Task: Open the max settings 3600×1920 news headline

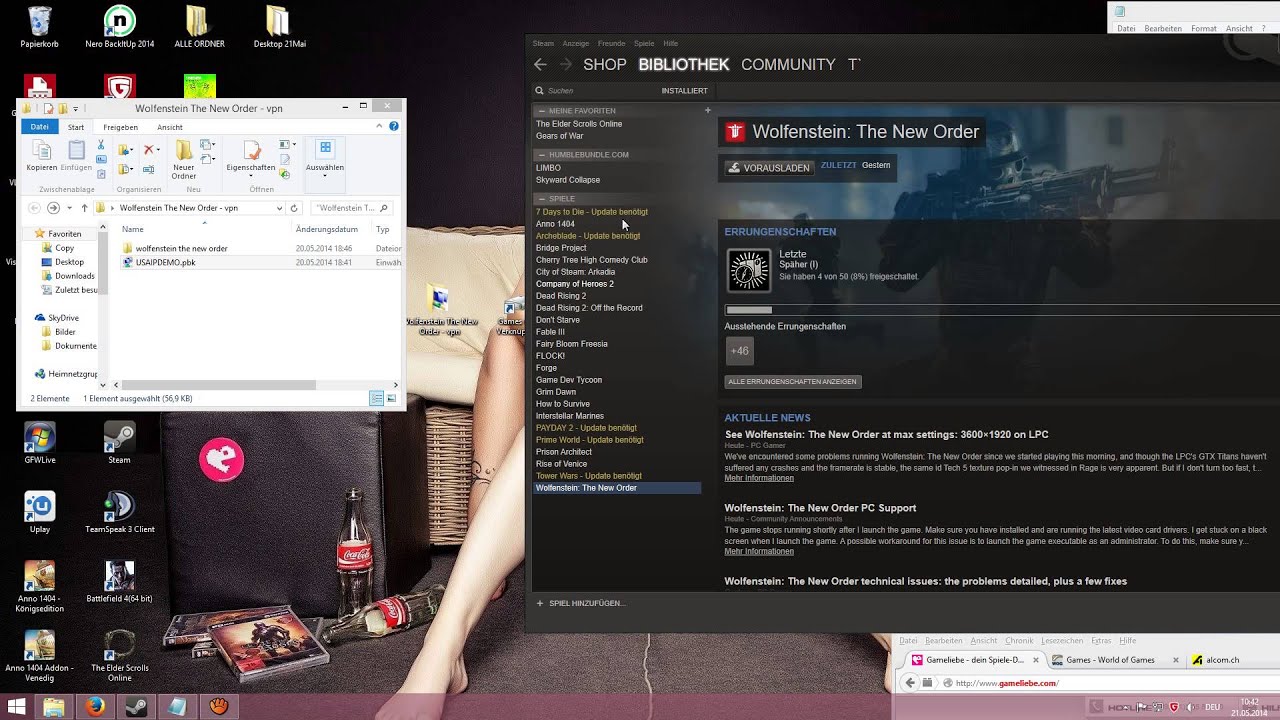Action: click(x=886, y=435)
